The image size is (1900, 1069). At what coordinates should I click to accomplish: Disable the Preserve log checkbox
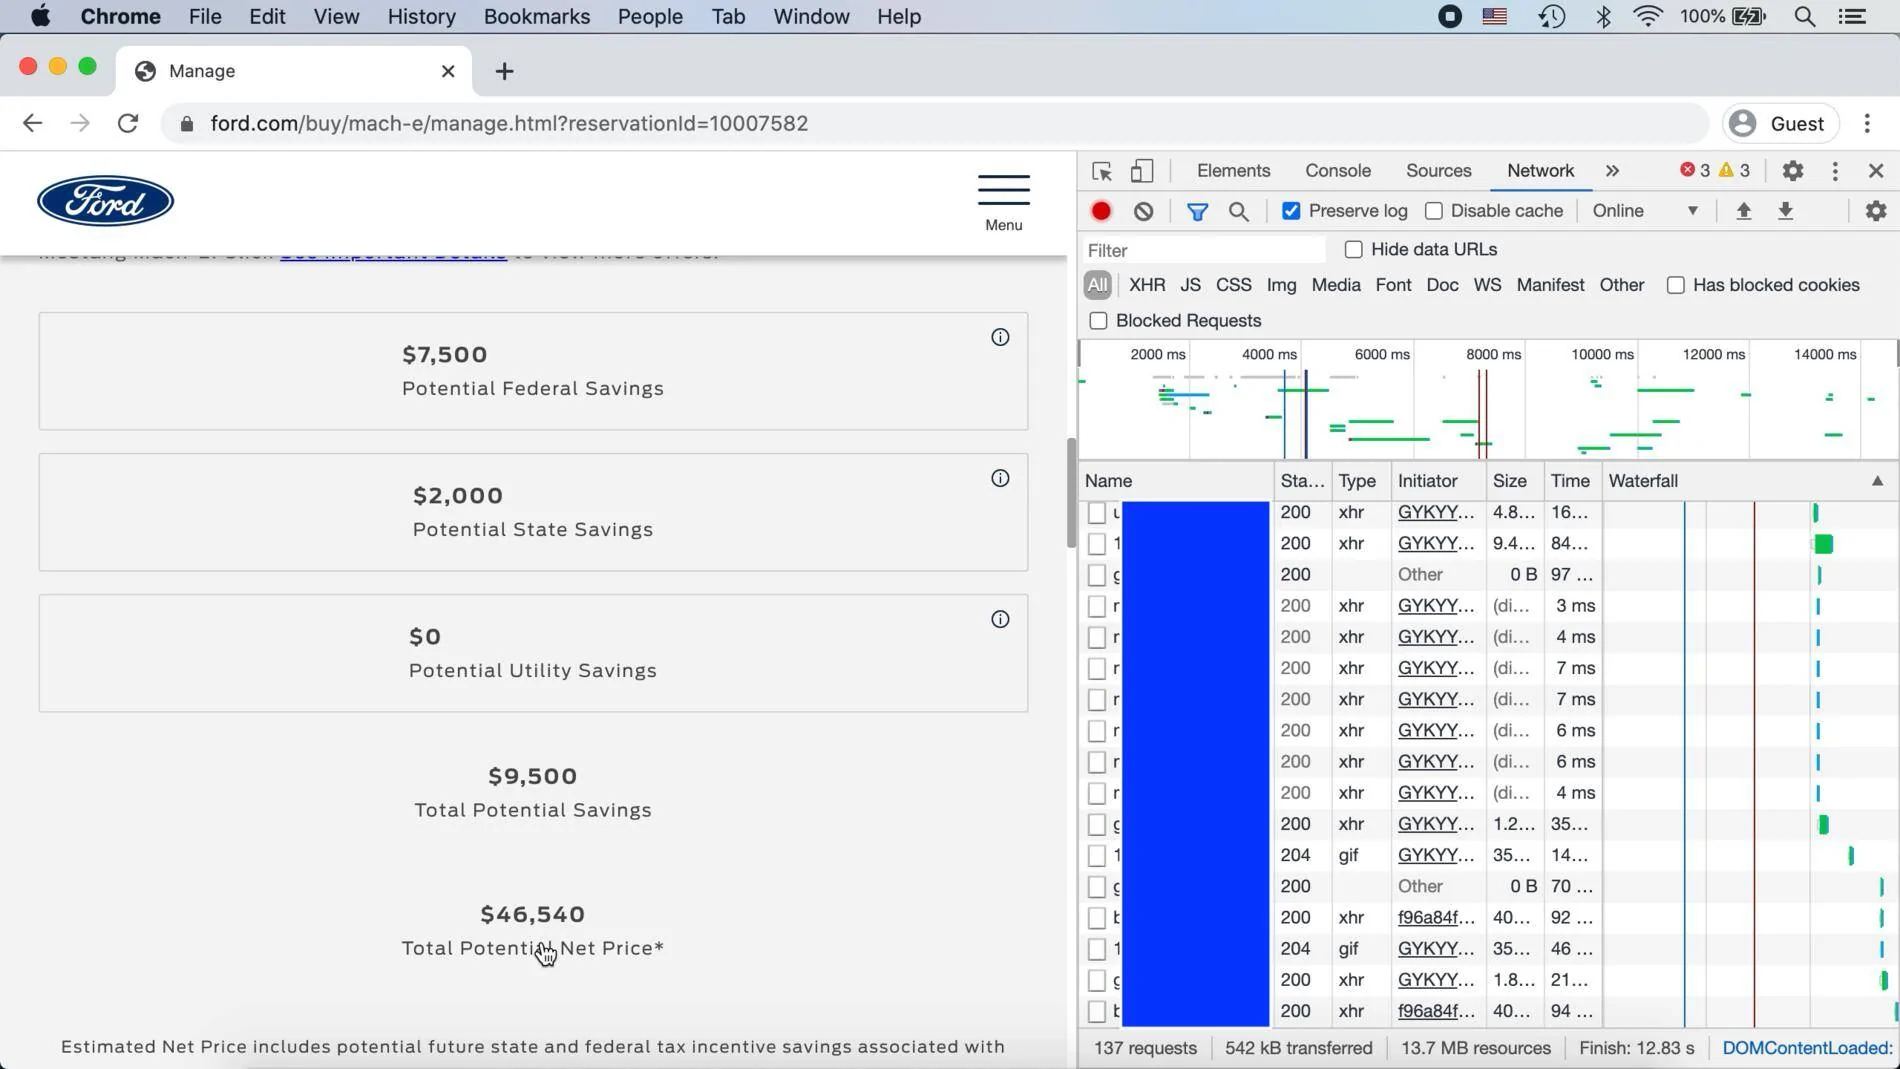point(1291,211)
